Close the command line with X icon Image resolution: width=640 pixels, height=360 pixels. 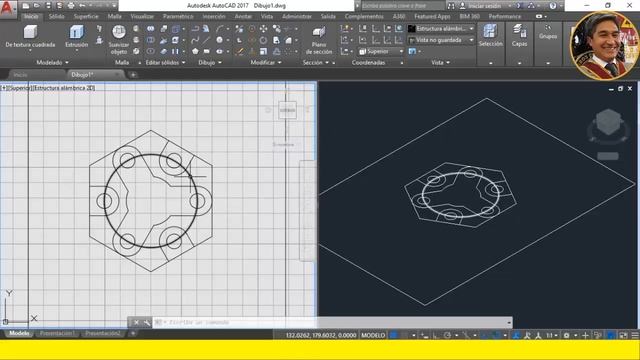coord(136,322)
